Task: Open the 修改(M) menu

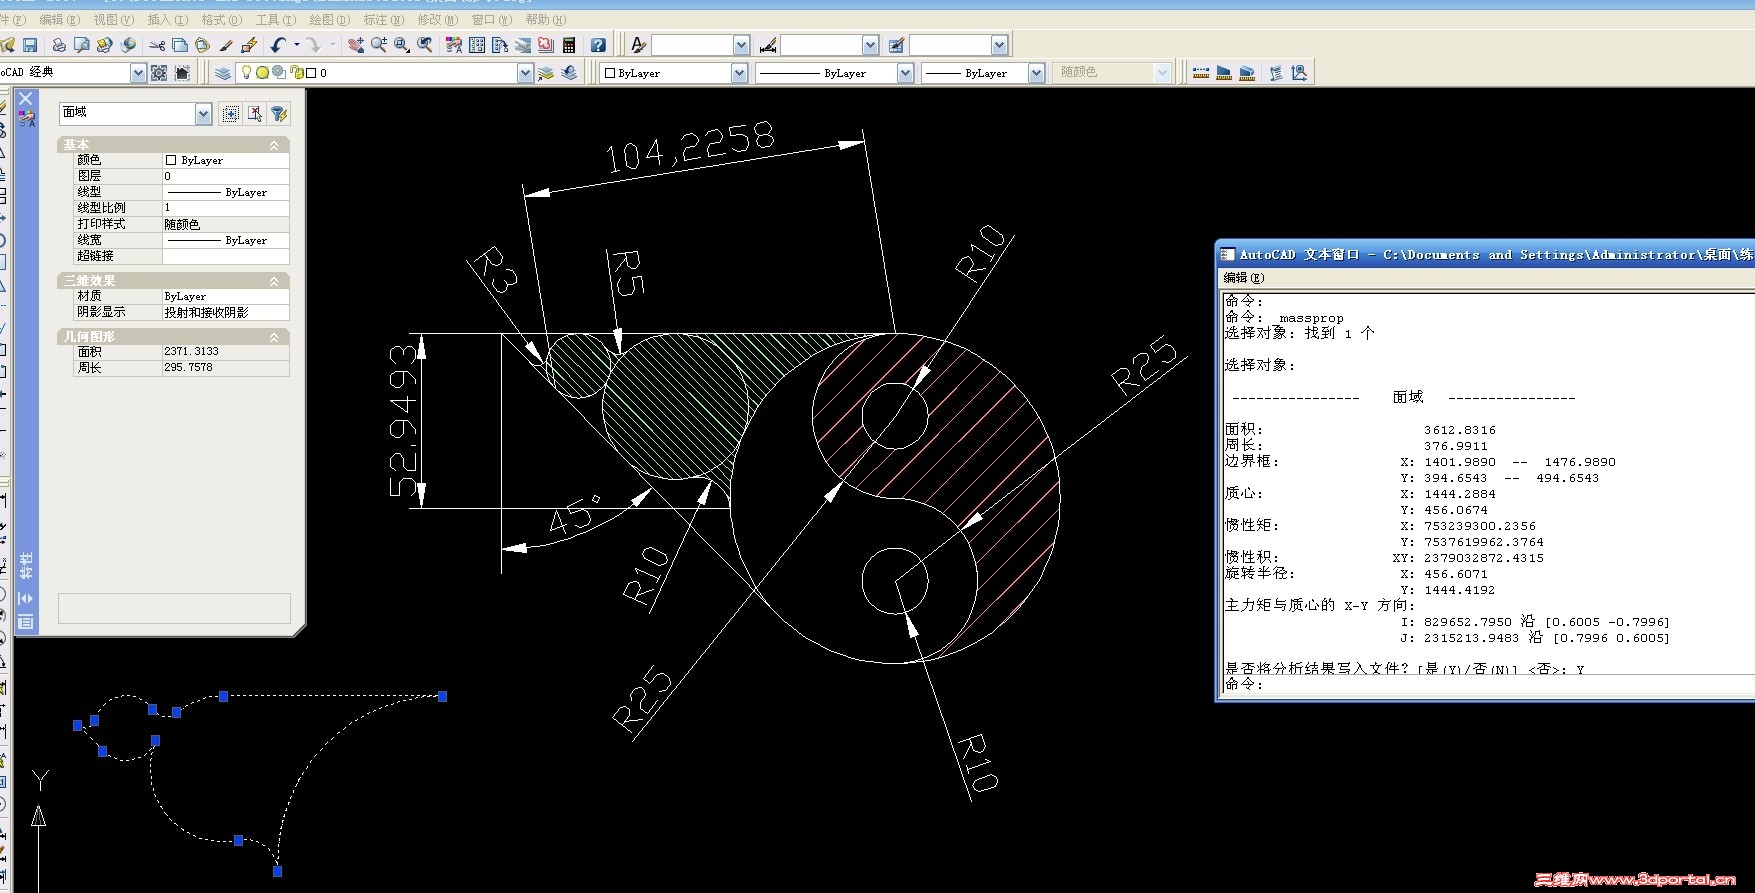Action: [438, 19]
